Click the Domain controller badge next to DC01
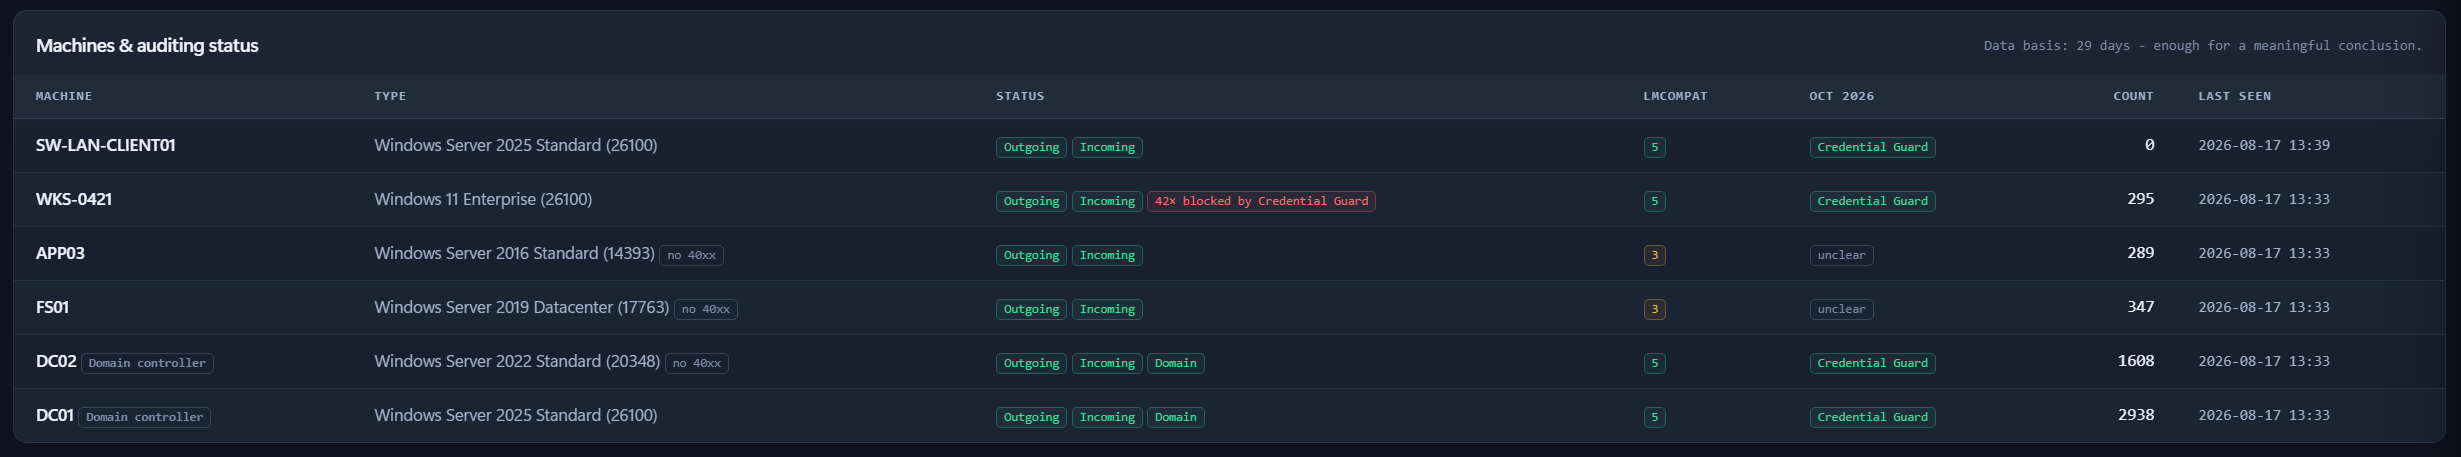The width and height of the screenshot is (2461, 457). (145, 417)
